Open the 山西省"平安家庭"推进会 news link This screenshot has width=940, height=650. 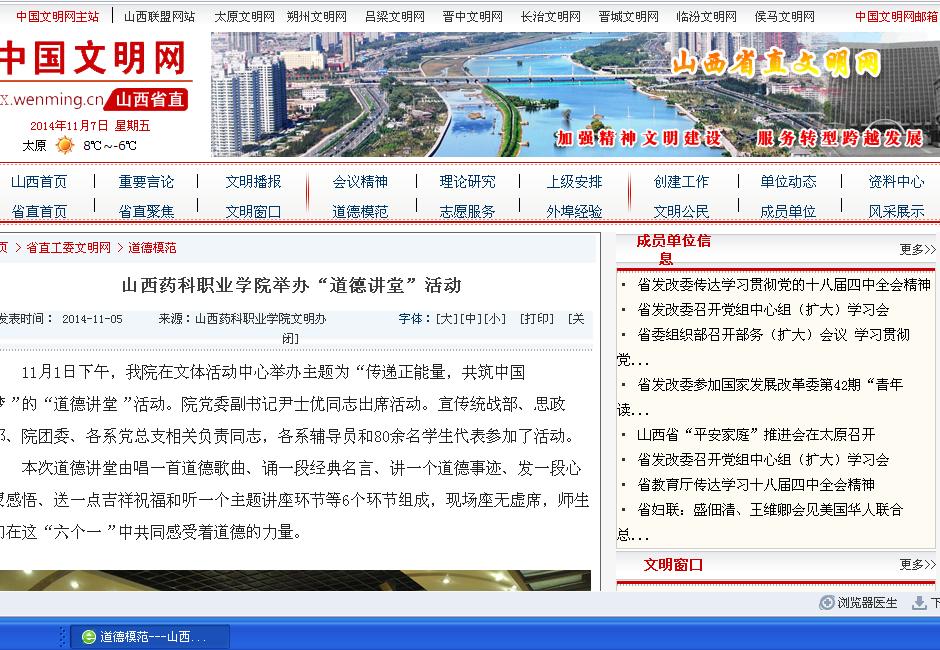click(x=755, y=434)
